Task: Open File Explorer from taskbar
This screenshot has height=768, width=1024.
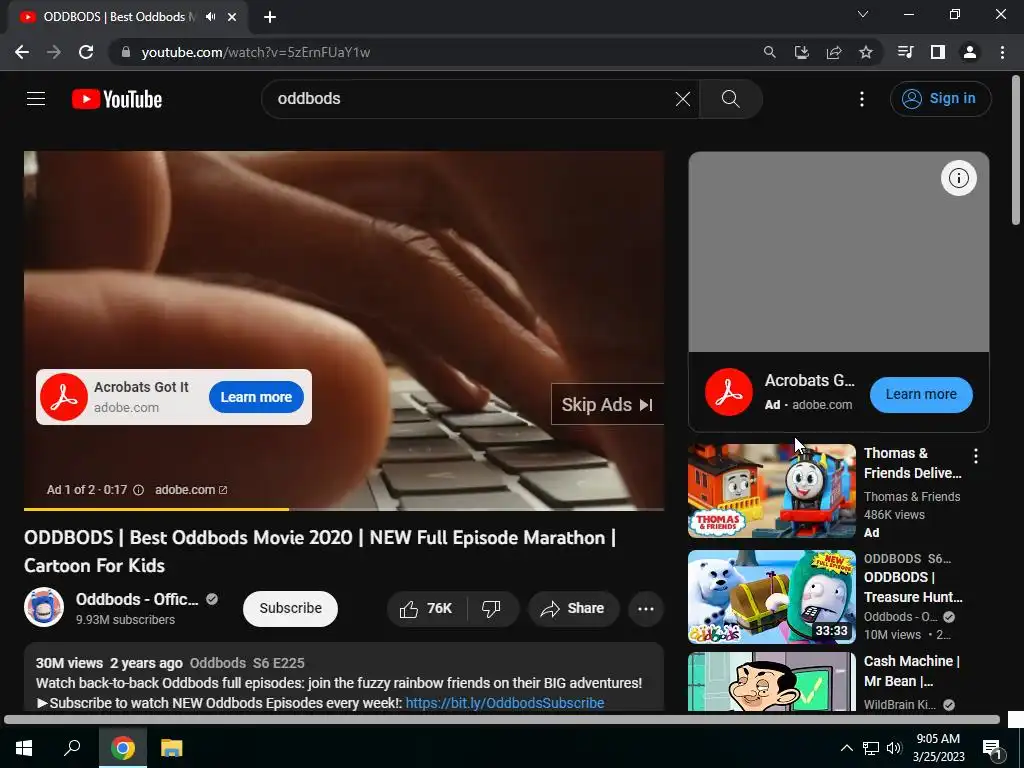Action: 172,748
